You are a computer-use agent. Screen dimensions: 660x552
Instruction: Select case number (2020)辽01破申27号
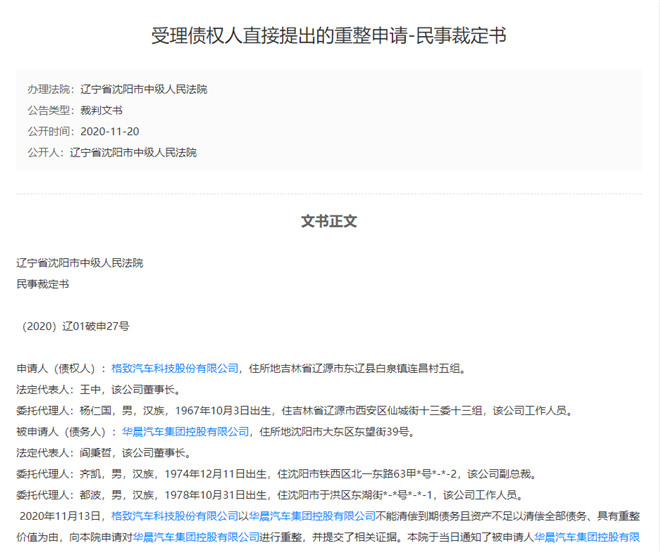[x=74, y=326]
